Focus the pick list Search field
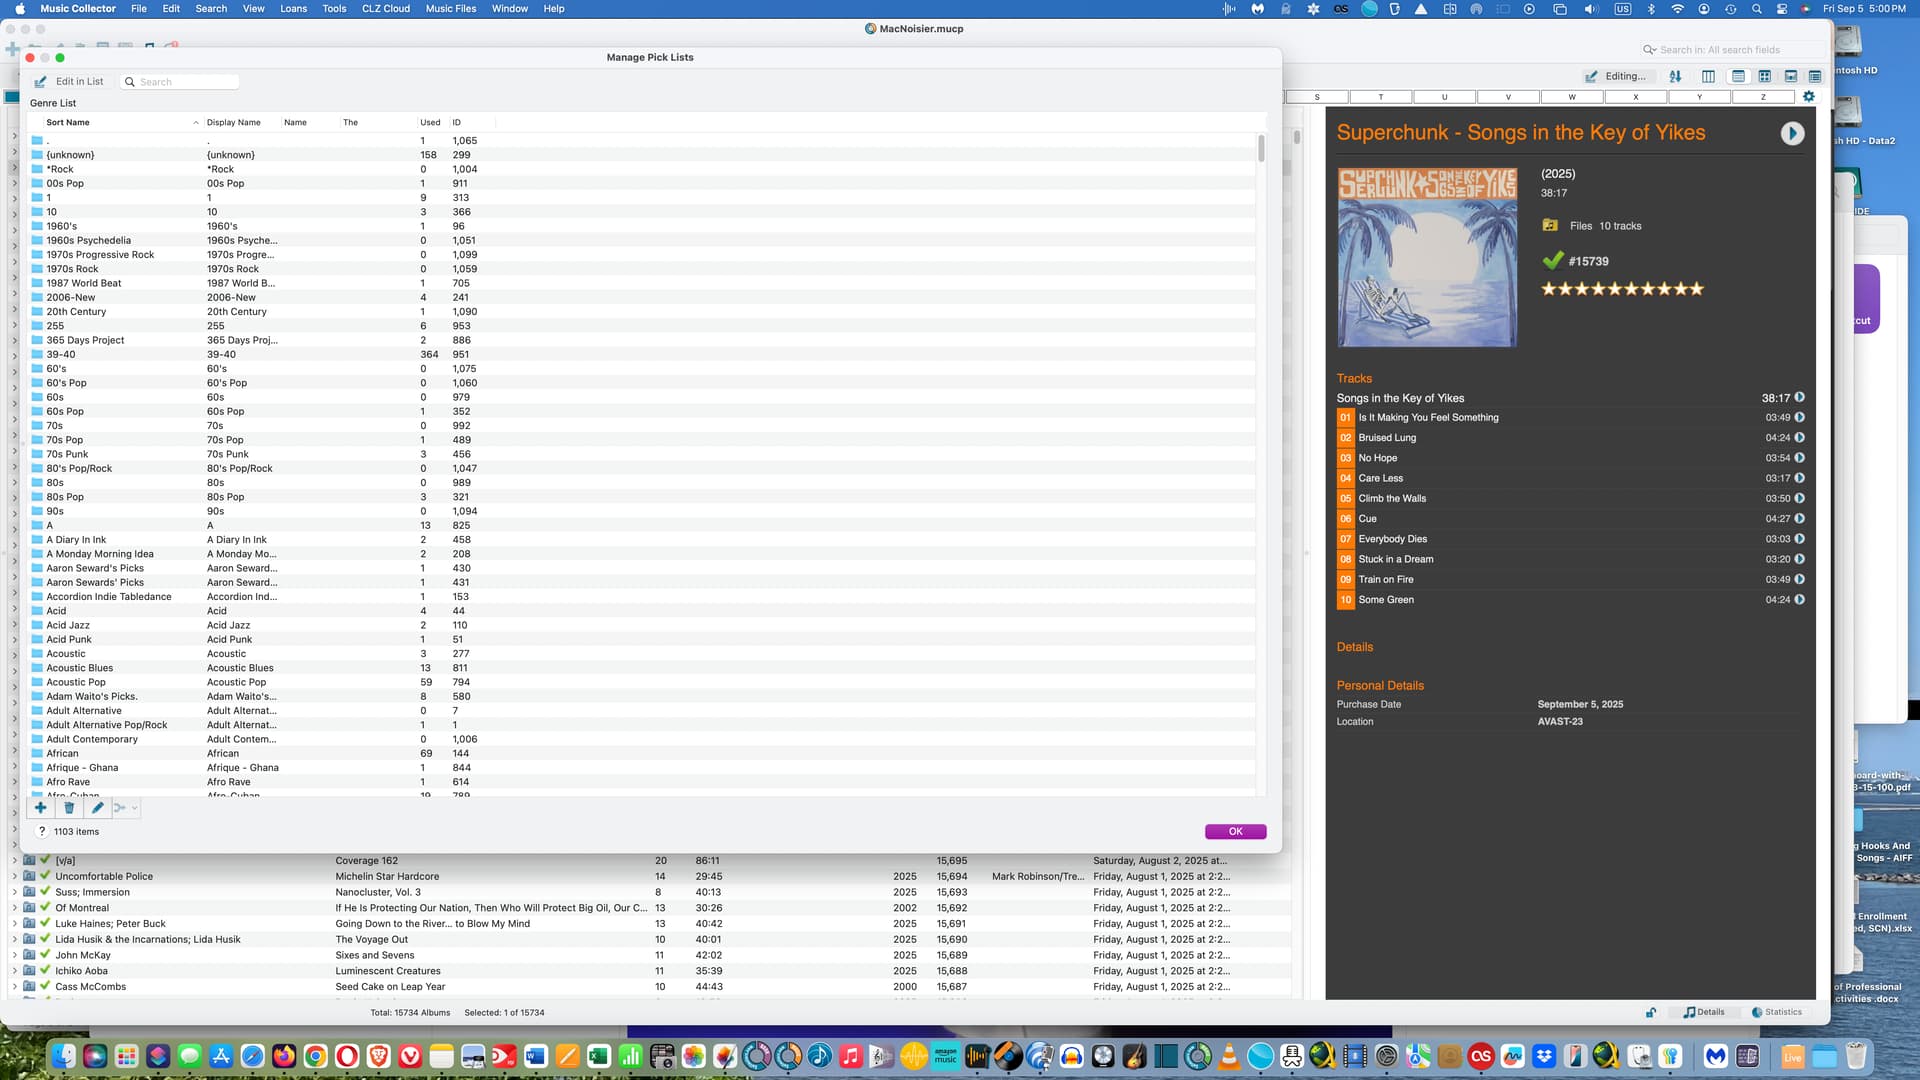Viewport: 1920px width, 1080px height. click(x=180, y=82)
